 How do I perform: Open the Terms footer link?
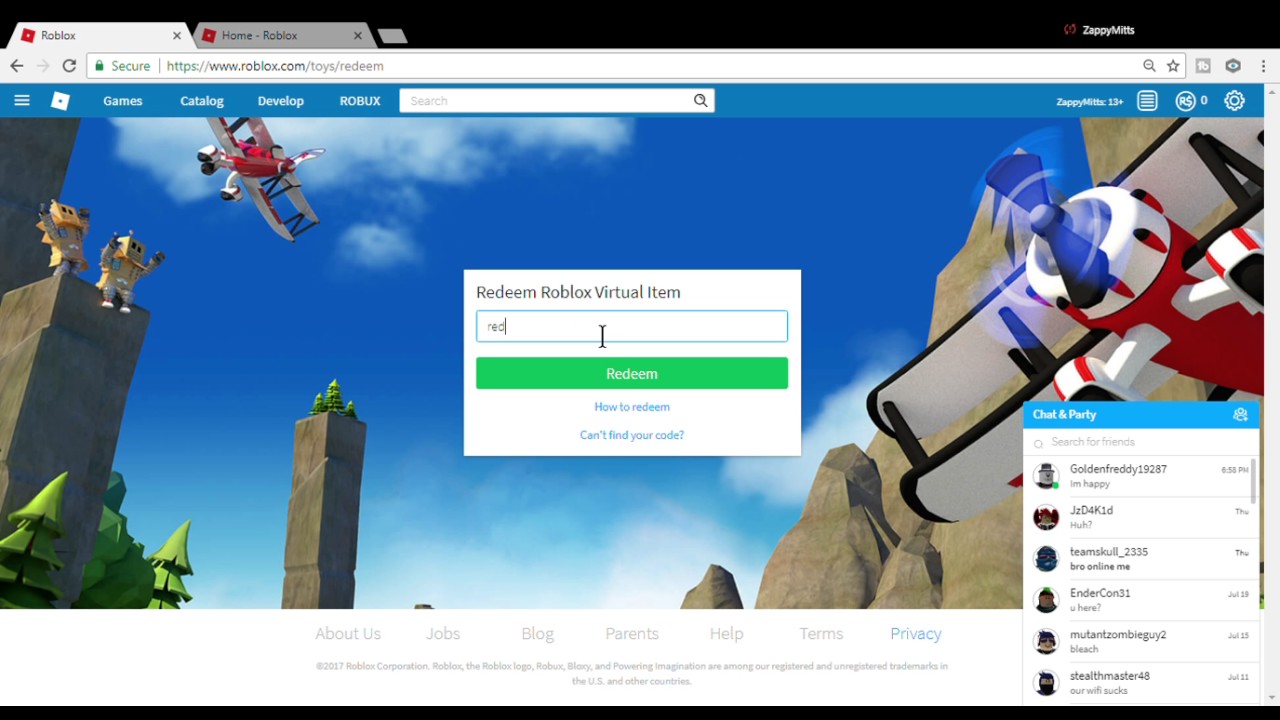coord(821,633)
